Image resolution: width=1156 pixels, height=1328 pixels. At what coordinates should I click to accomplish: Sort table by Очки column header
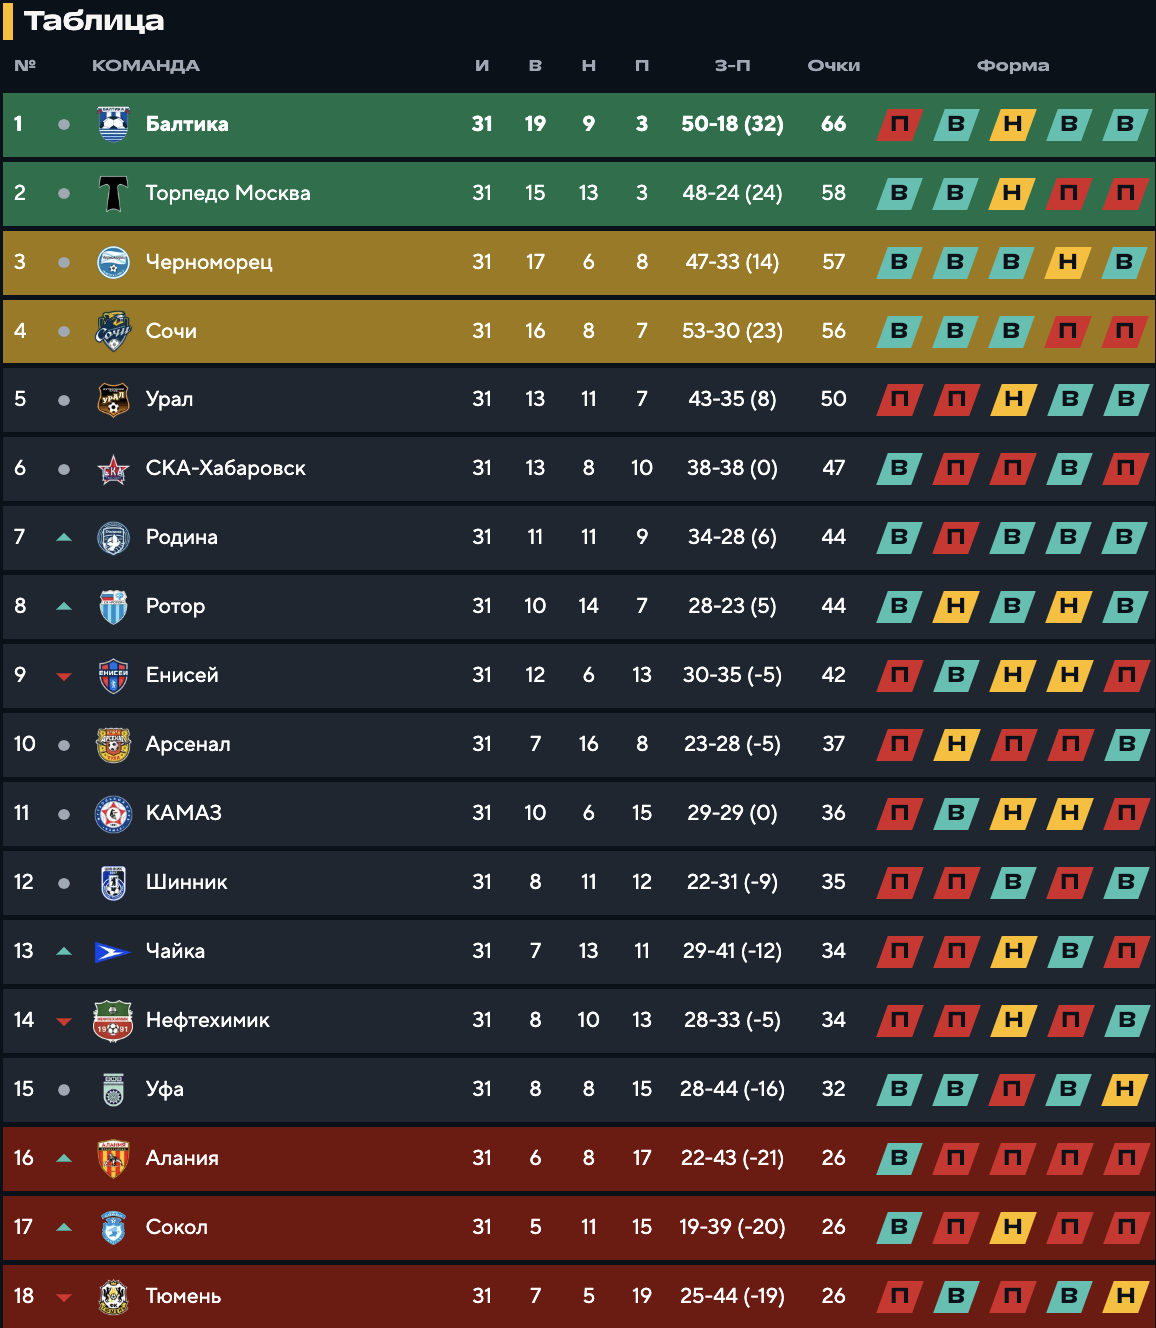click(x=834, y=66)
